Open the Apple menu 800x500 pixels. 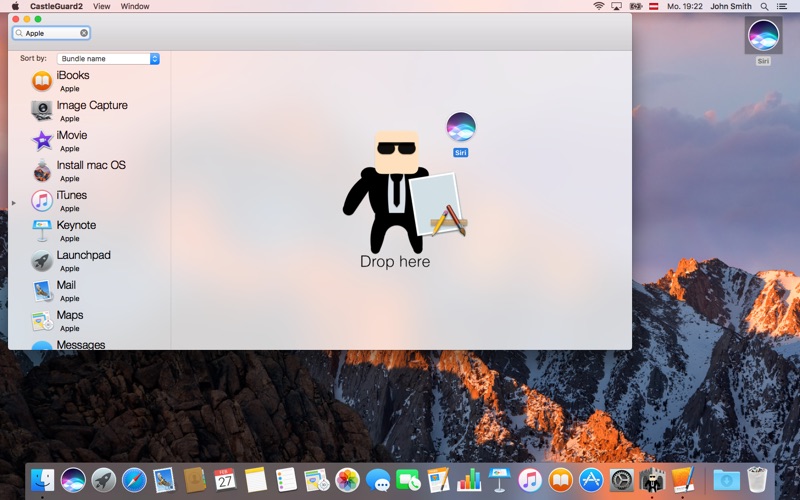click(15, 6)
